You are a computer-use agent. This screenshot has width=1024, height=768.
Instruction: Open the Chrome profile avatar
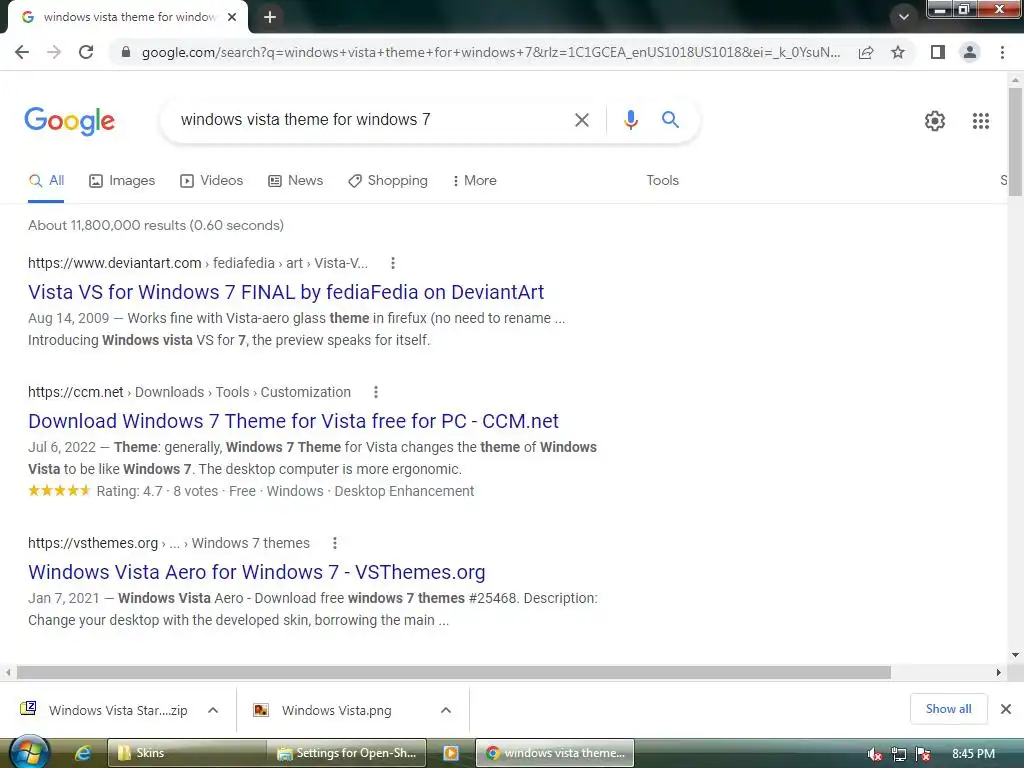[x=970, y=52]
